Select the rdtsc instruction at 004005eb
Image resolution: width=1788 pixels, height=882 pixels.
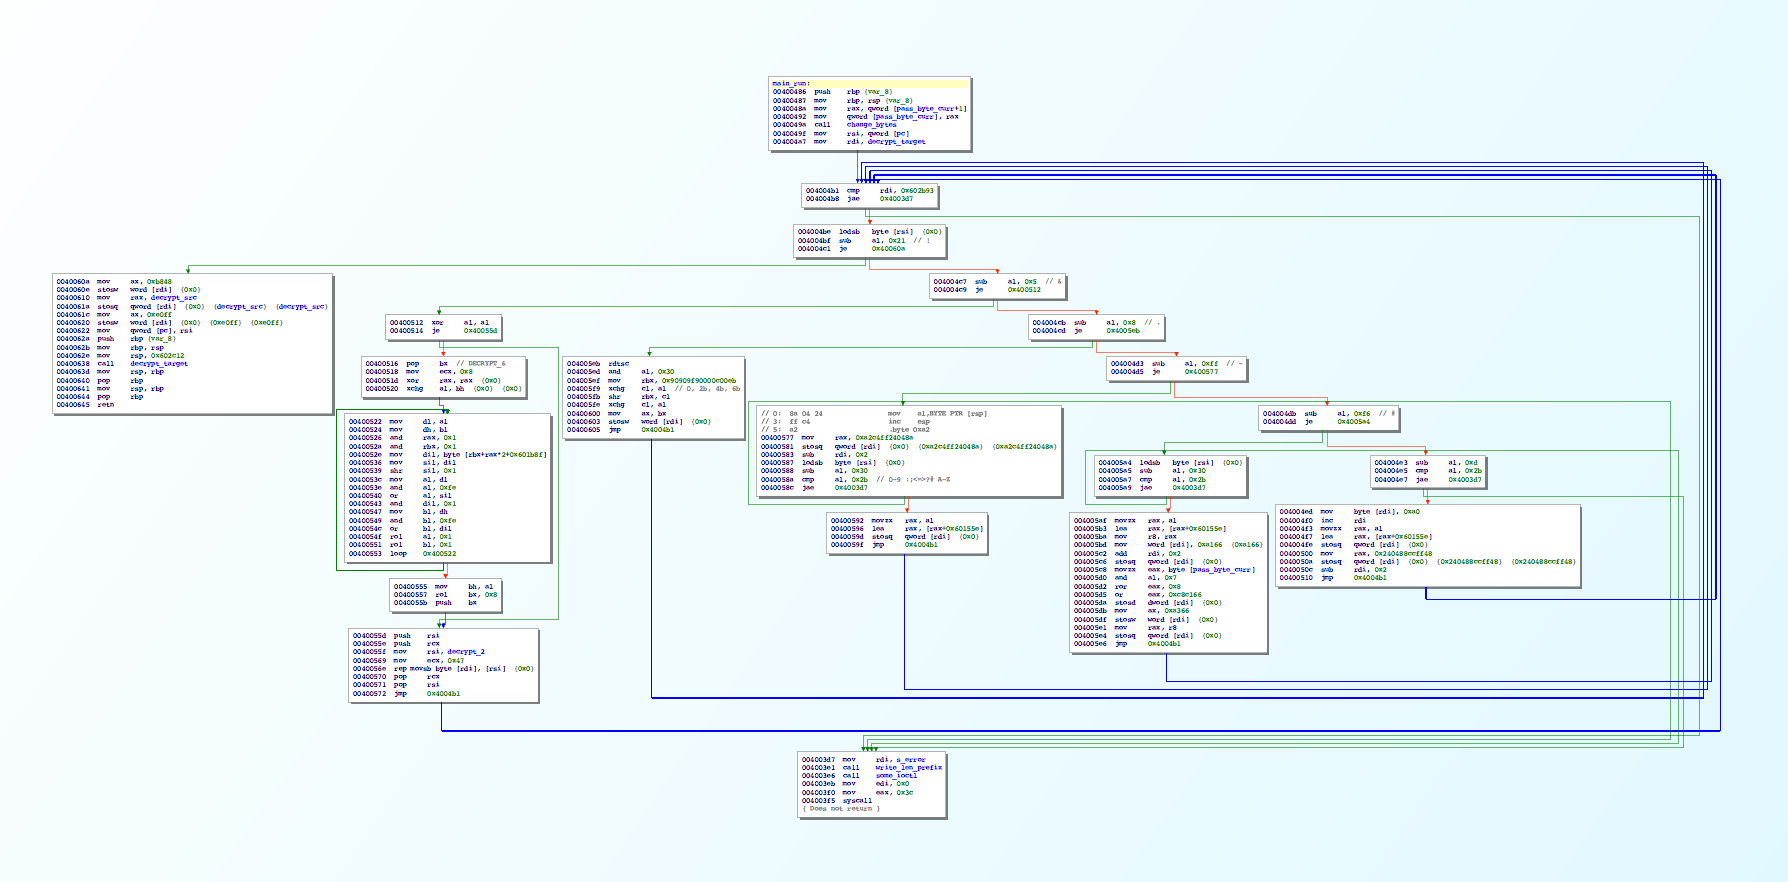pos(618,364)
